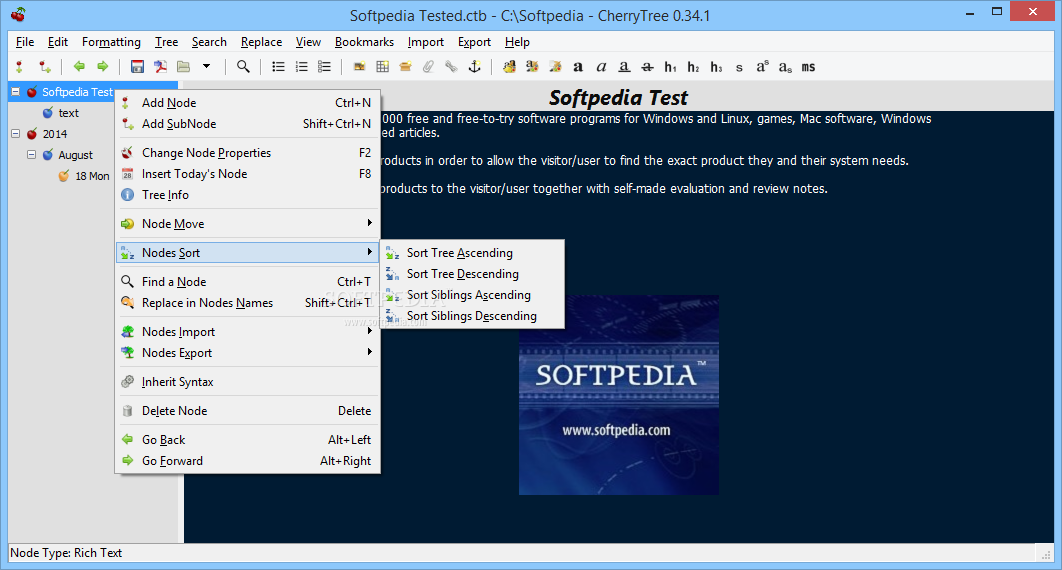Choose Go Forward in context menu

coord(248,461)
